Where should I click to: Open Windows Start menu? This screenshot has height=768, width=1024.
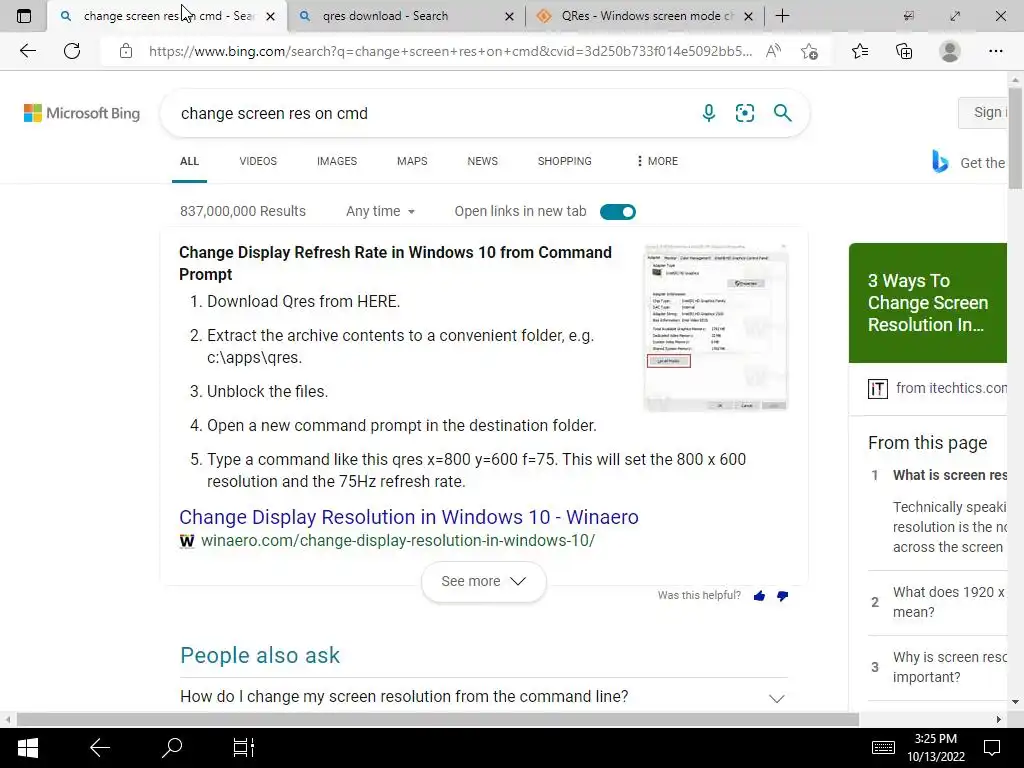(x=27, y=748)
